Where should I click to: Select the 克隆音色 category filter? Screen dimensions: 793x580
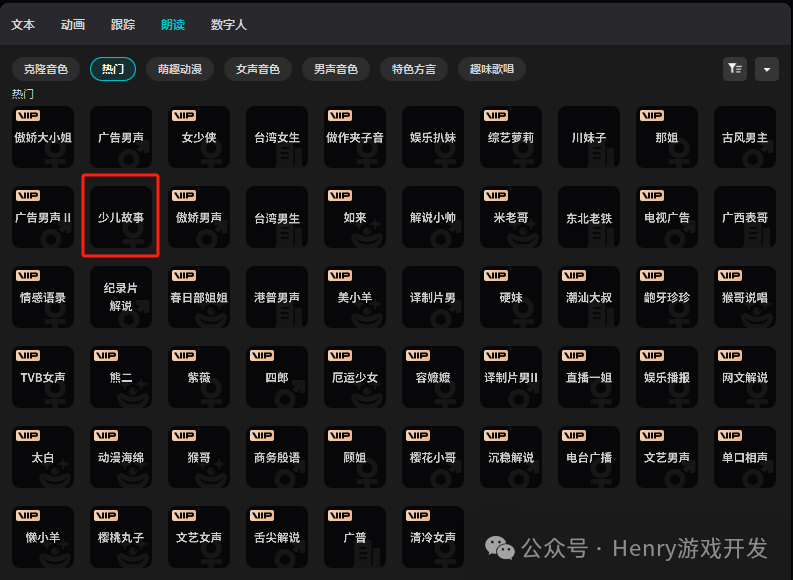coord(46,69)
